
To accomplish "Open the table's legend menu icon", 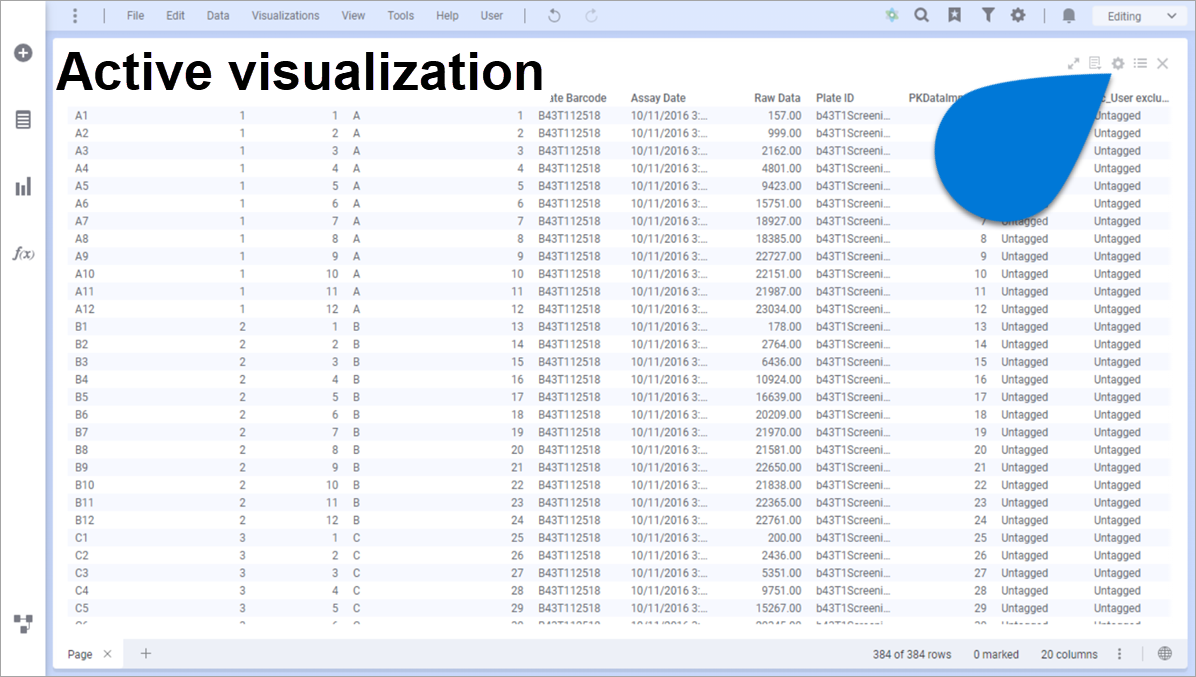I will [x=1140, y=63].
